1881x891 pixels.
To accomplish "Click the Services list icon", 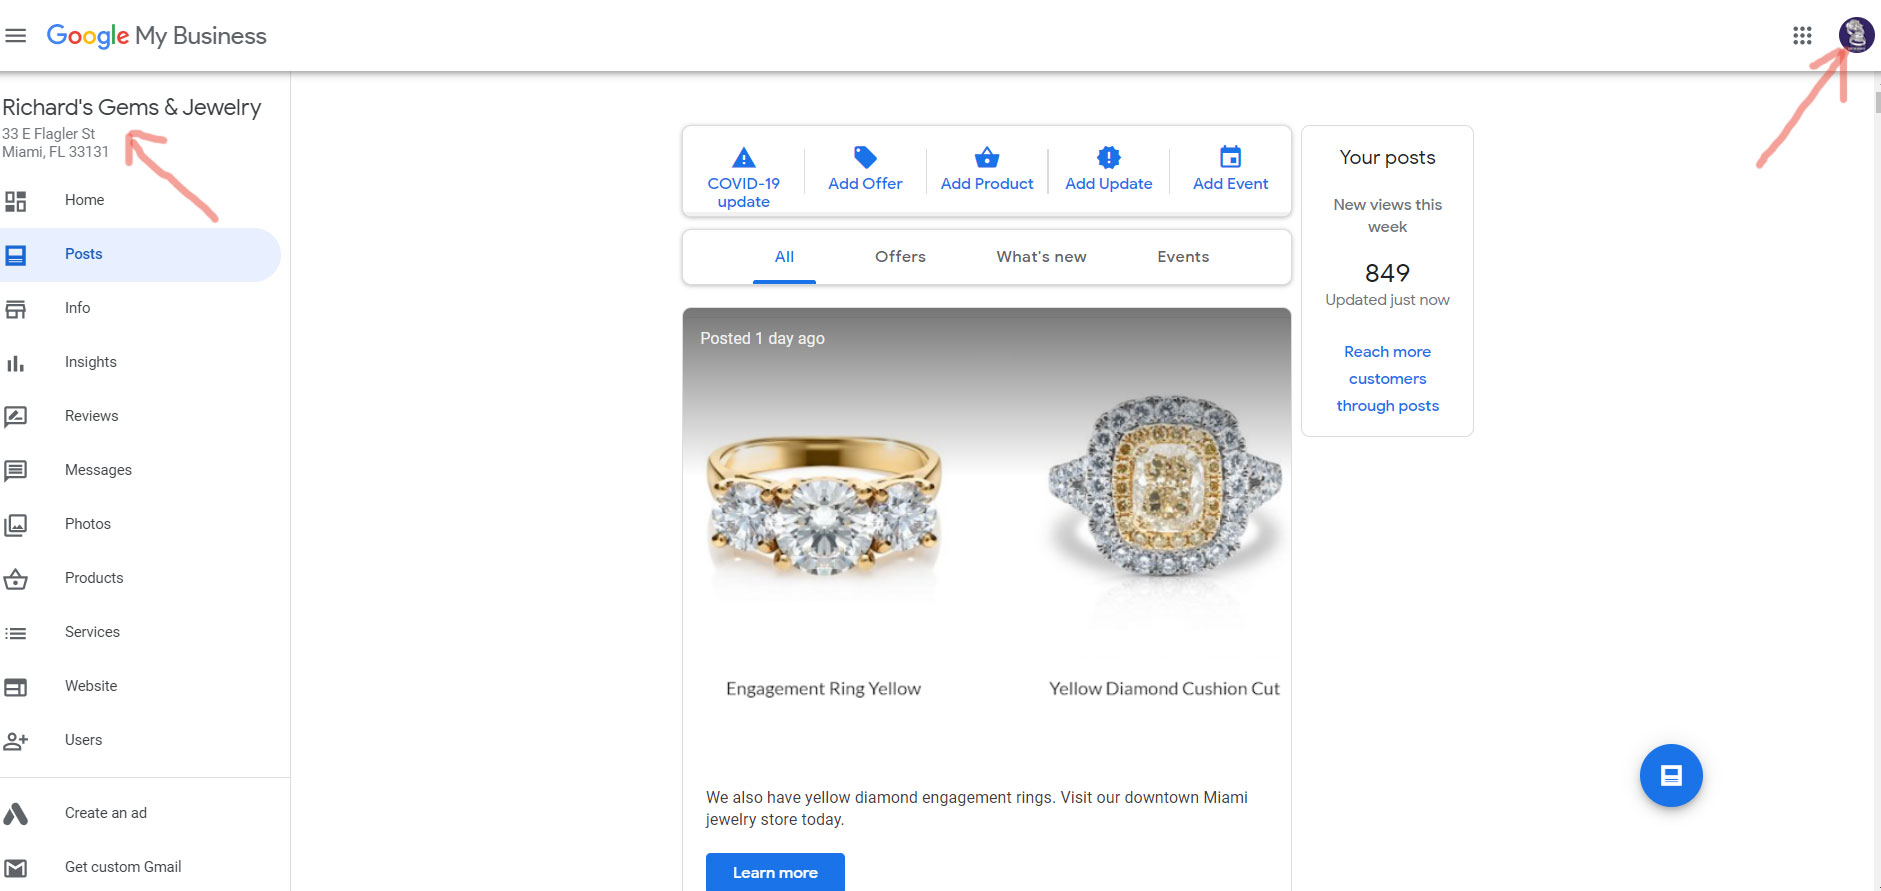I will point(15,633).
